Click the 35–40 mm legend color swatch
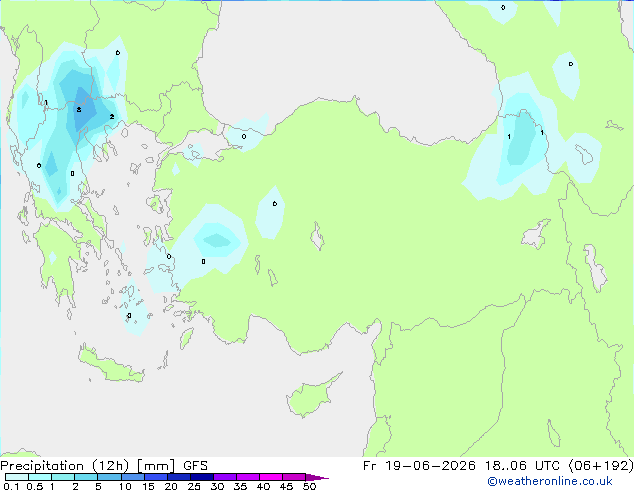 (x=248, y=477)
